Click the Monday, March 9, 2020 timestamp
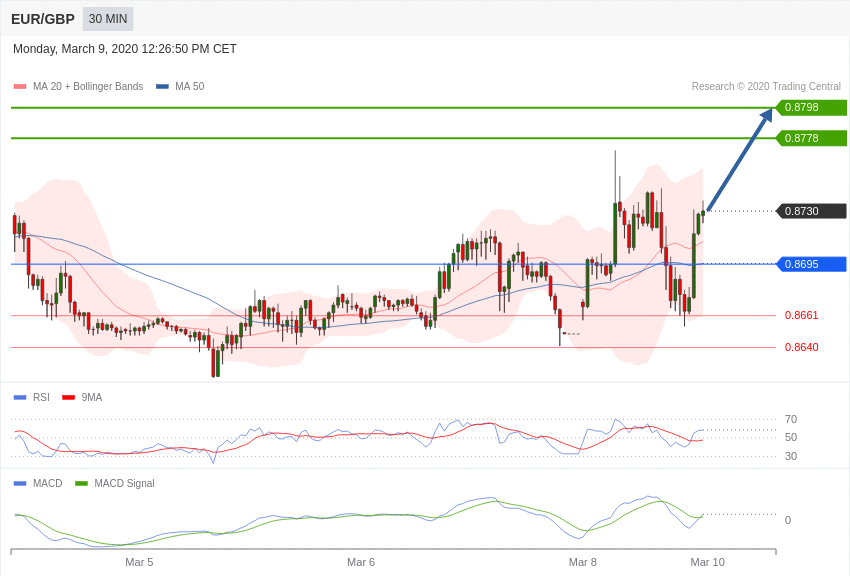 [125, 49]
